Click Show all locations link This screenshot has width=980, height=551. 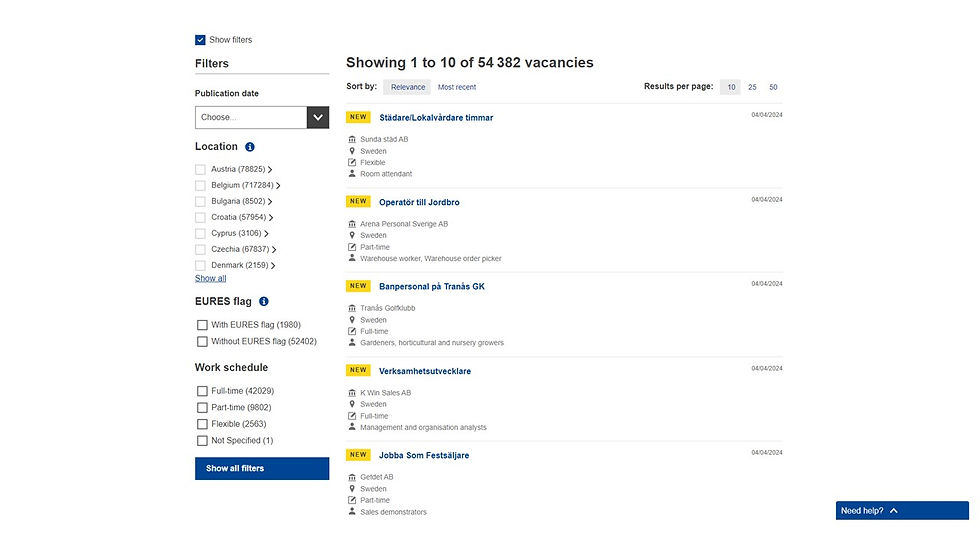210,278
